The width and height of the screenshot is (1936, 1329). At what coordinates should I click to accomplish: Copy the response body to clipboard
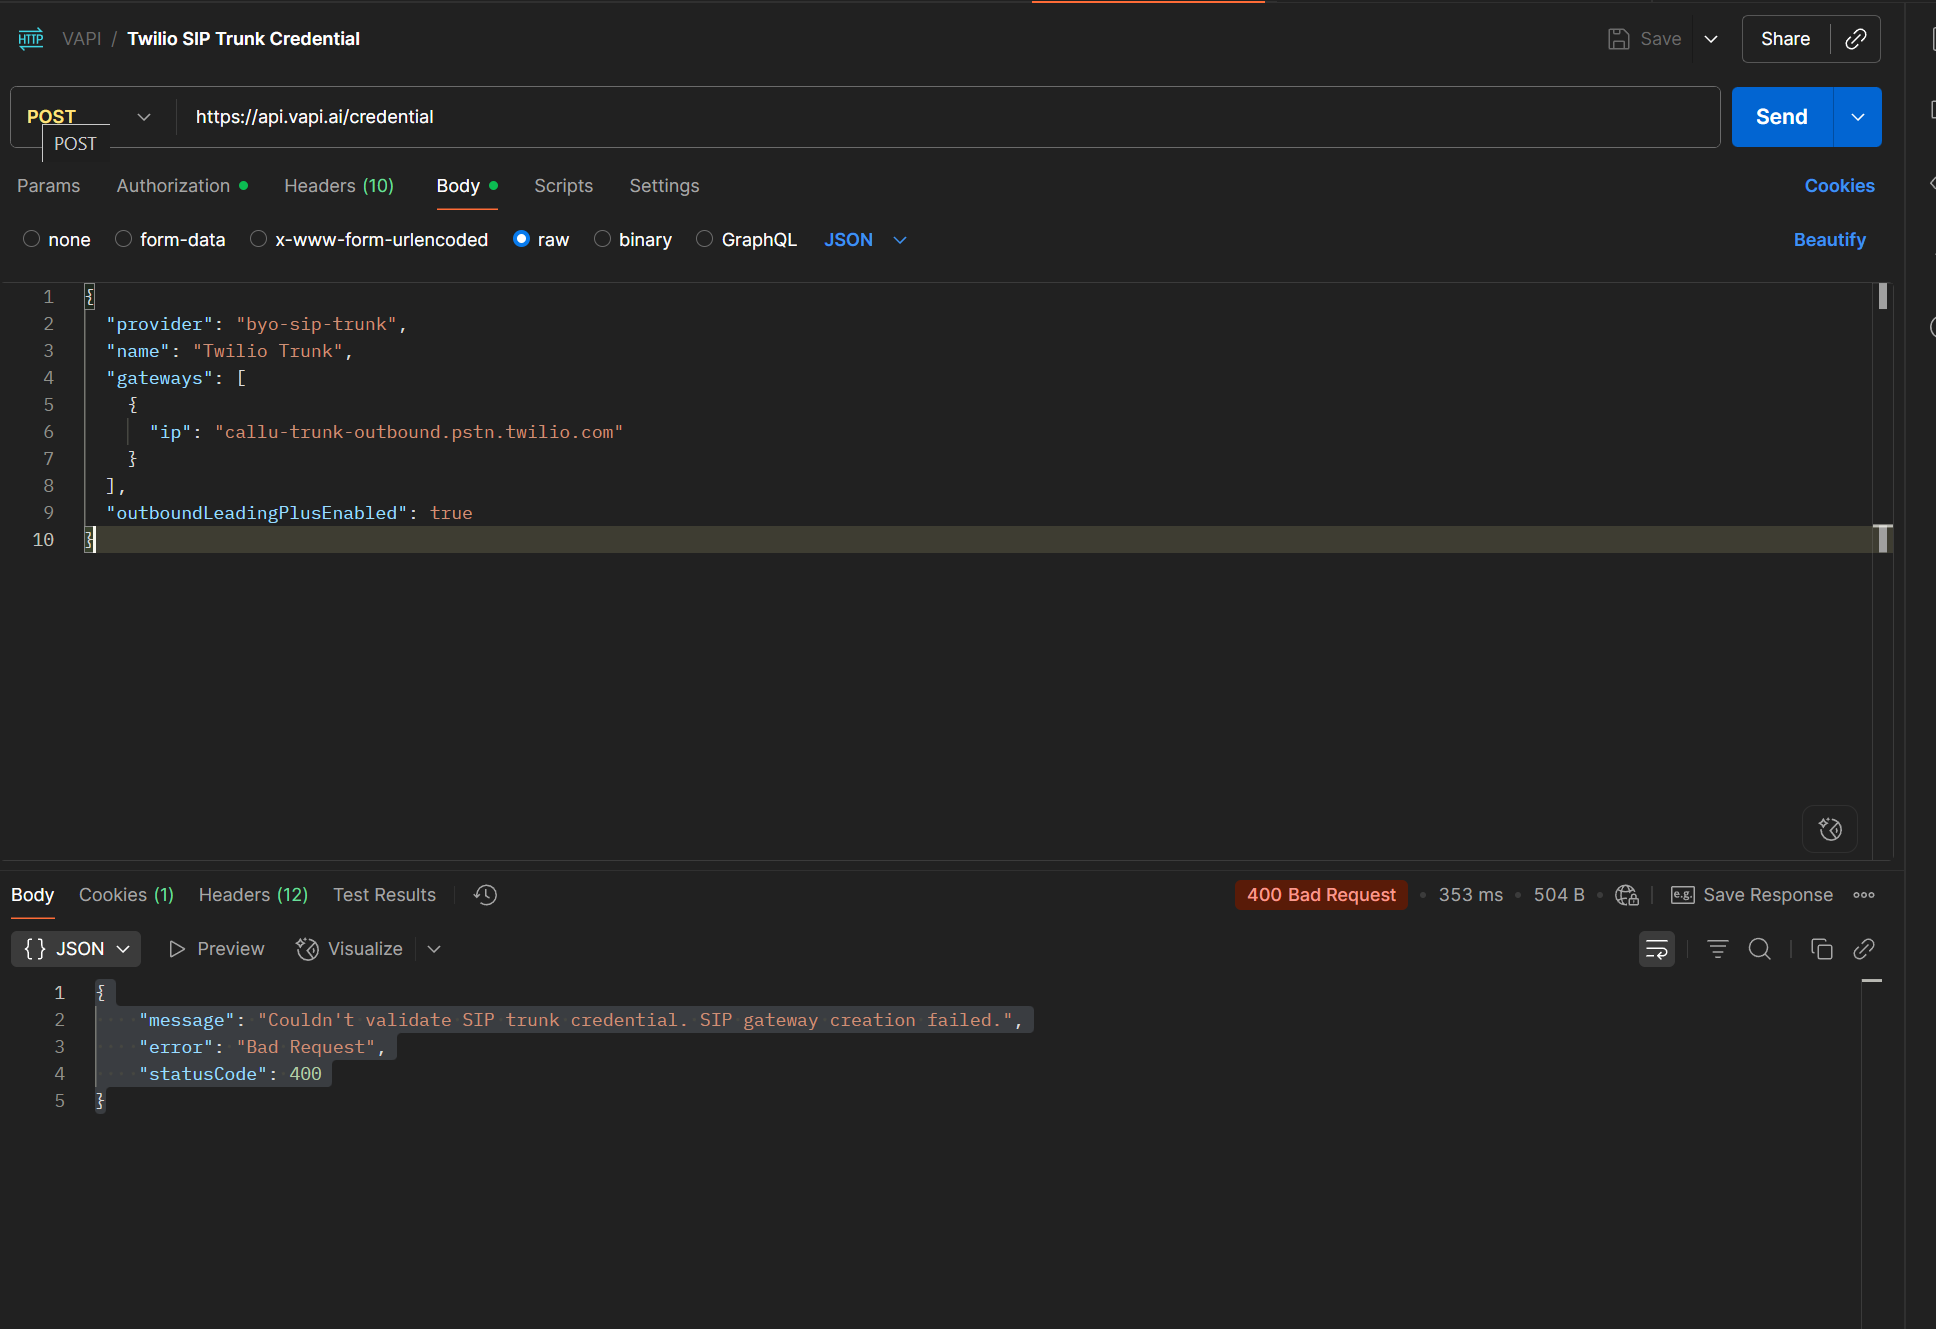click(x=1822, y=949)
